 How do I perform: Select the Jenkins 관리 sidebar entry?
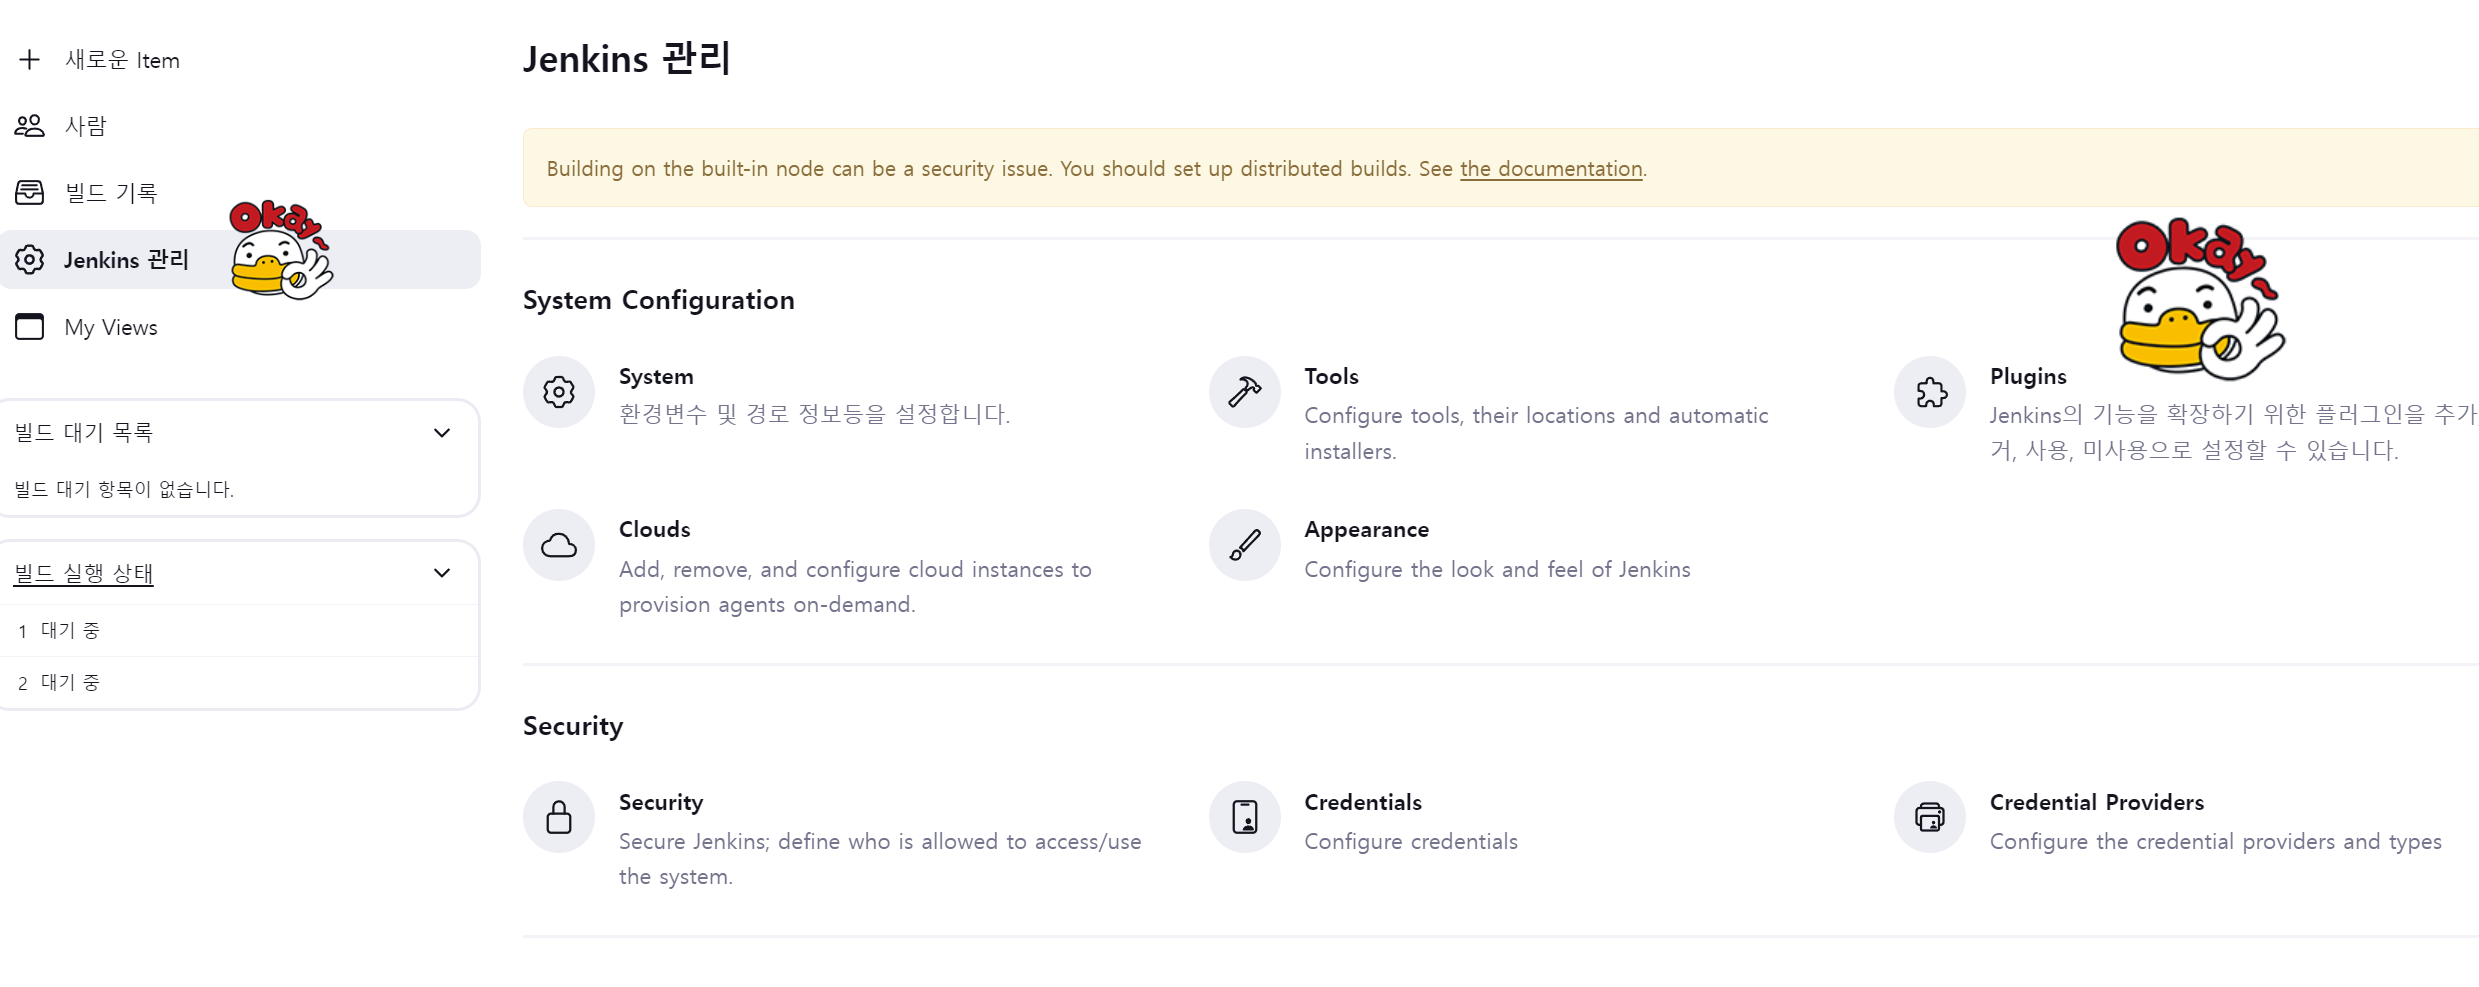240,260
